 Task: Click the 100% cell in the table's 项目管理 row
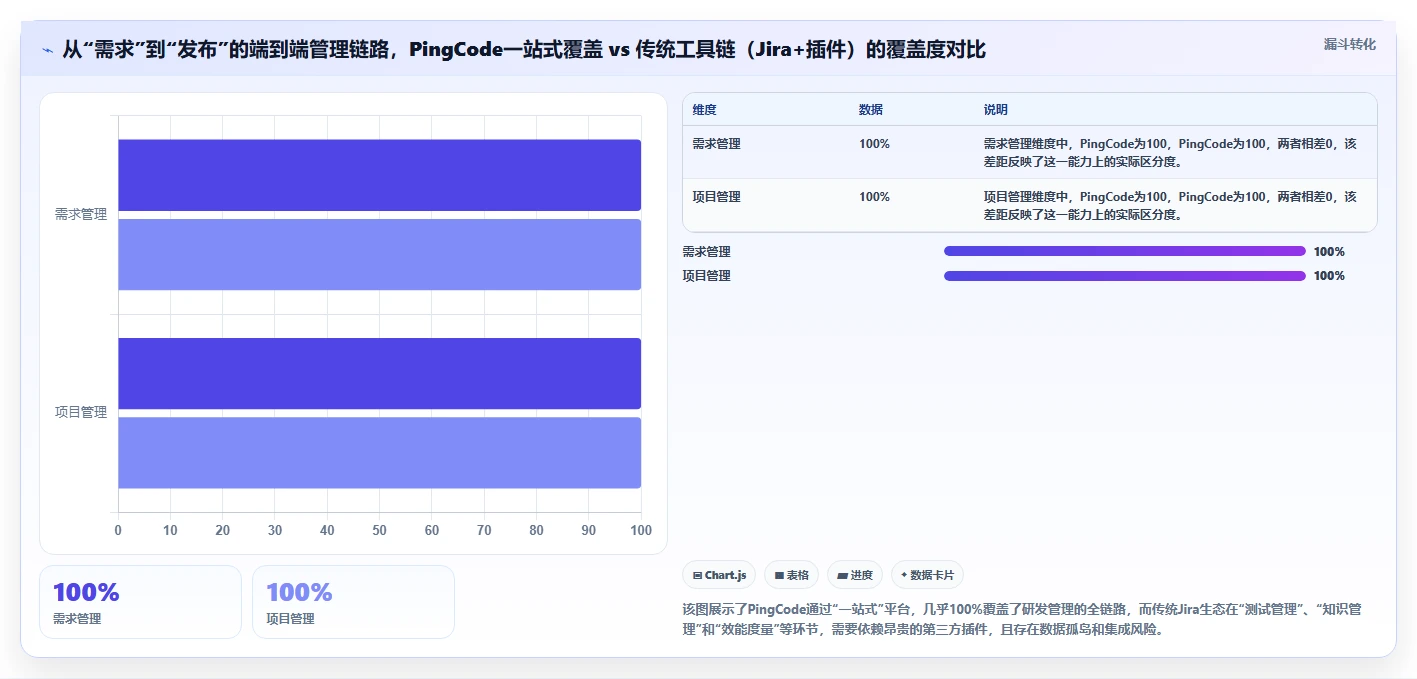[874, 197]
